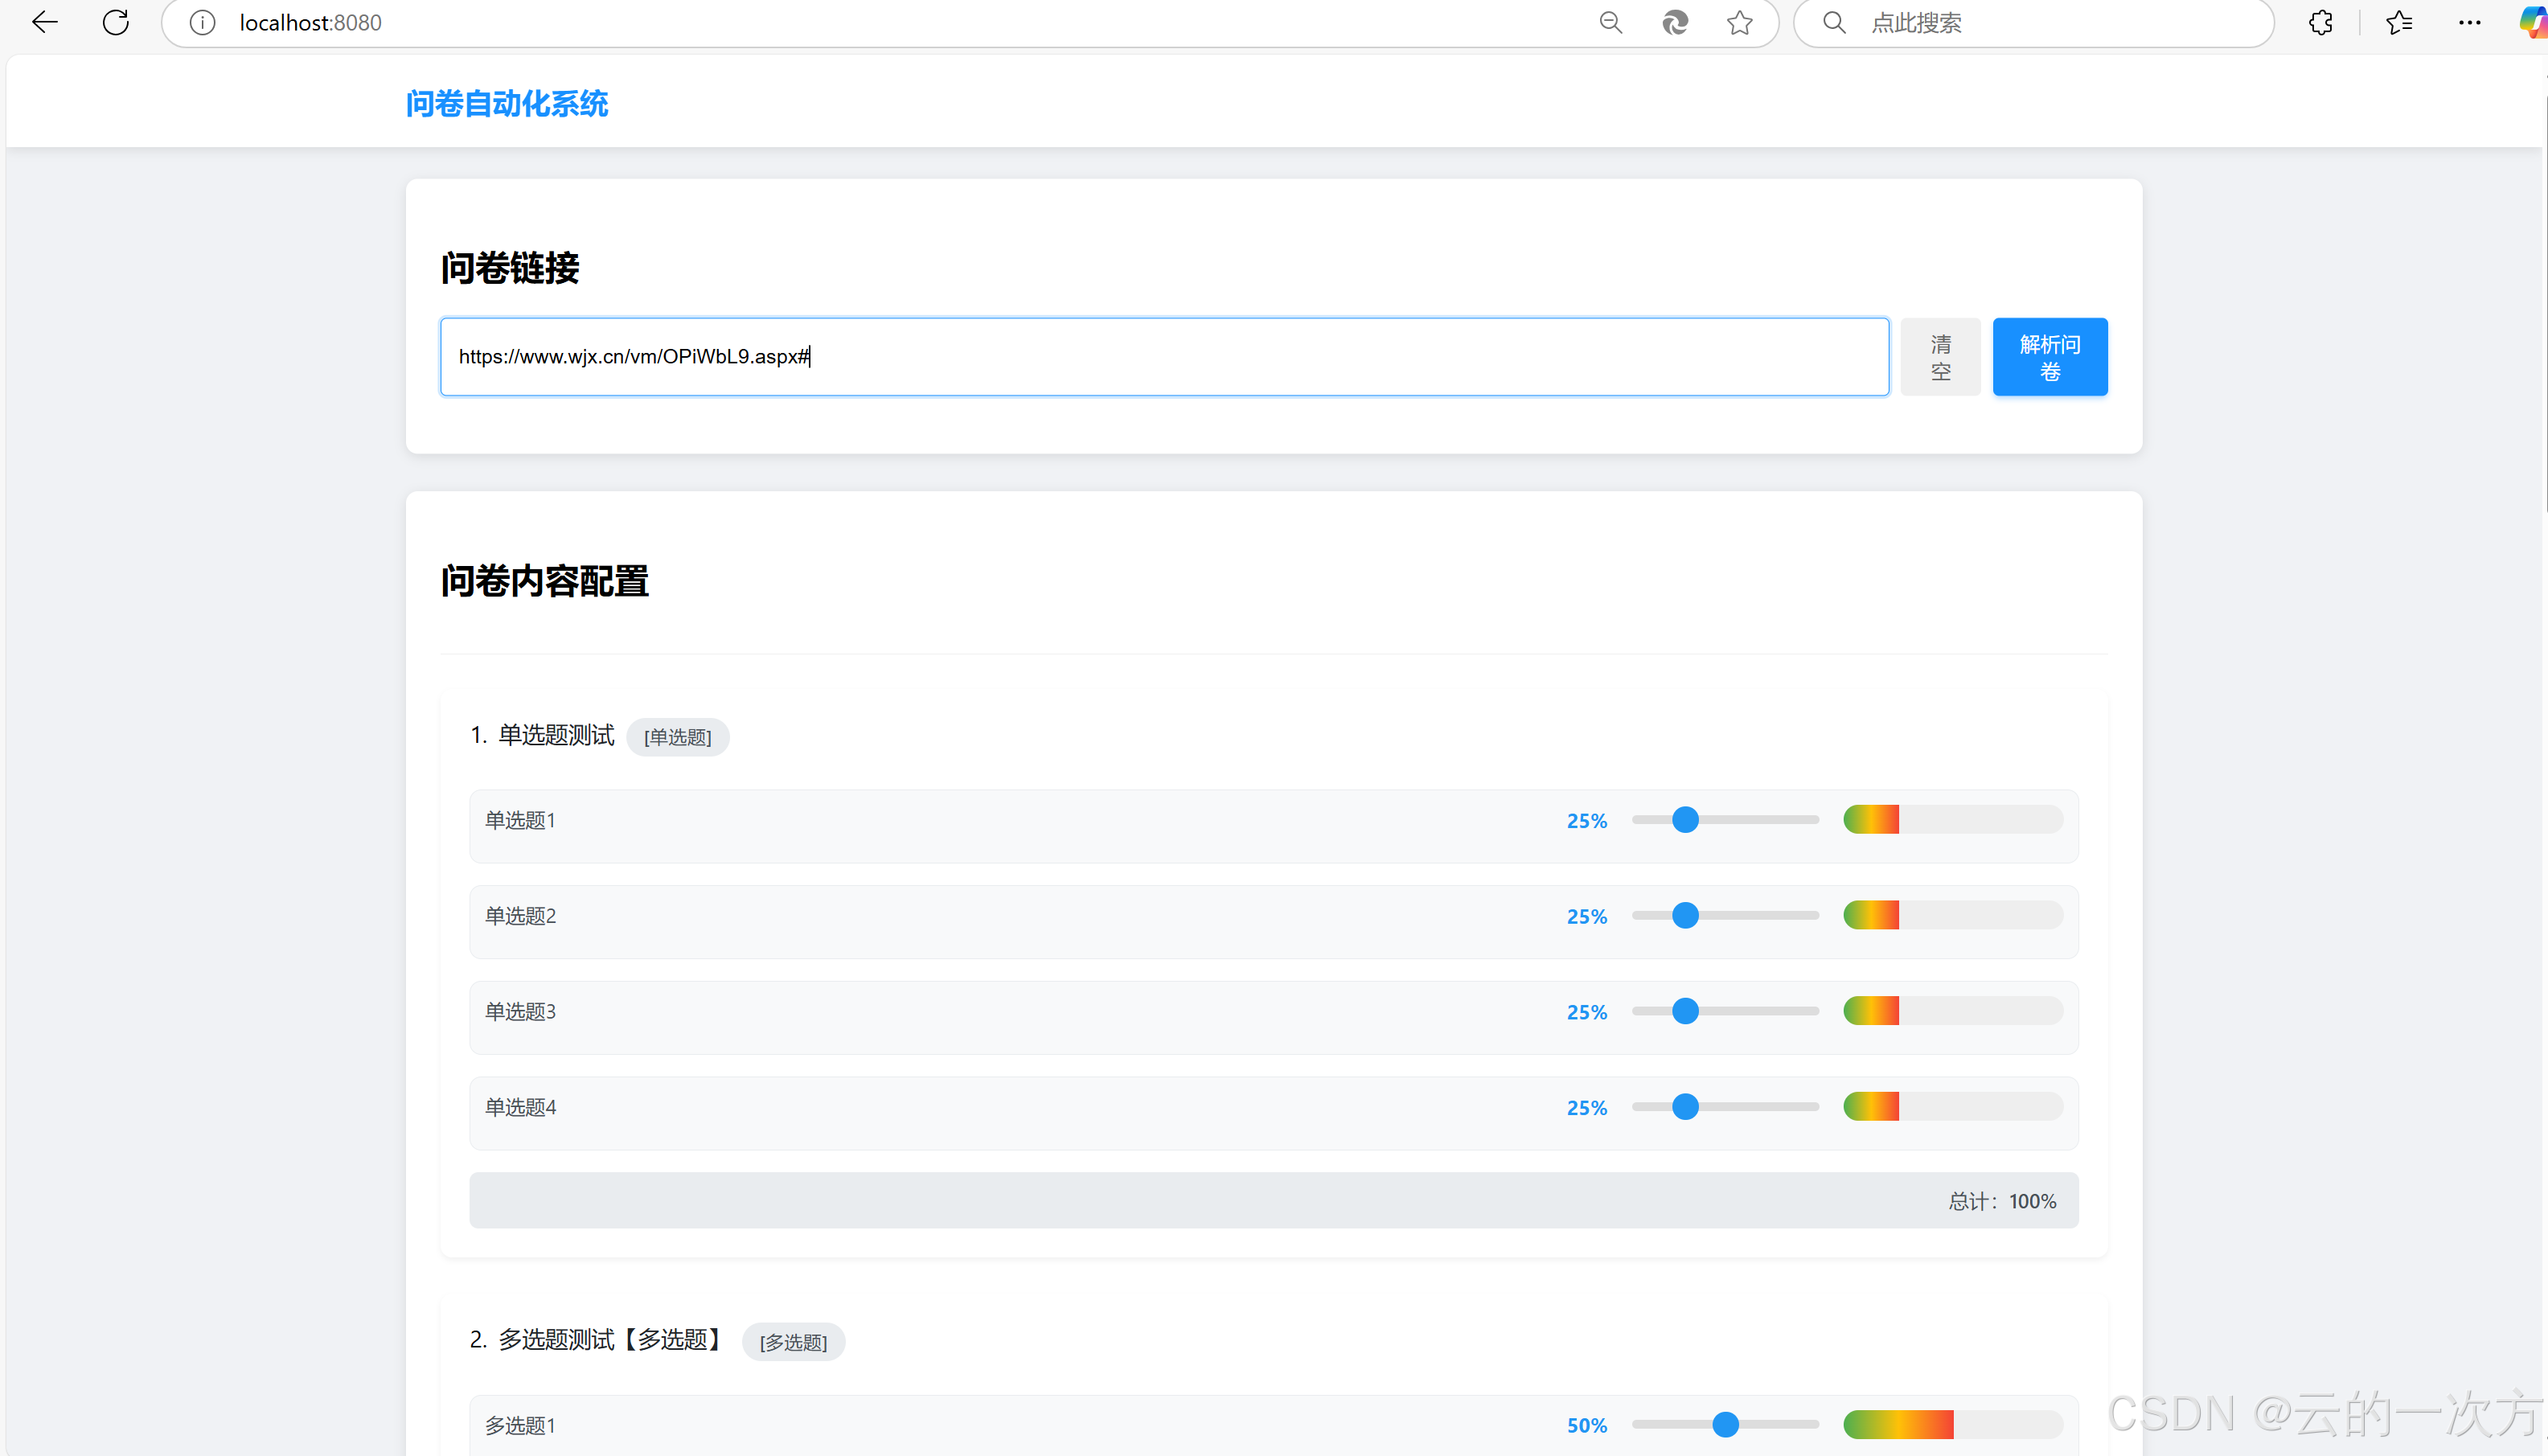Click the slider handle for 多选题1
The width and height of the screenshot is (2548, 1456).
1725,1425
